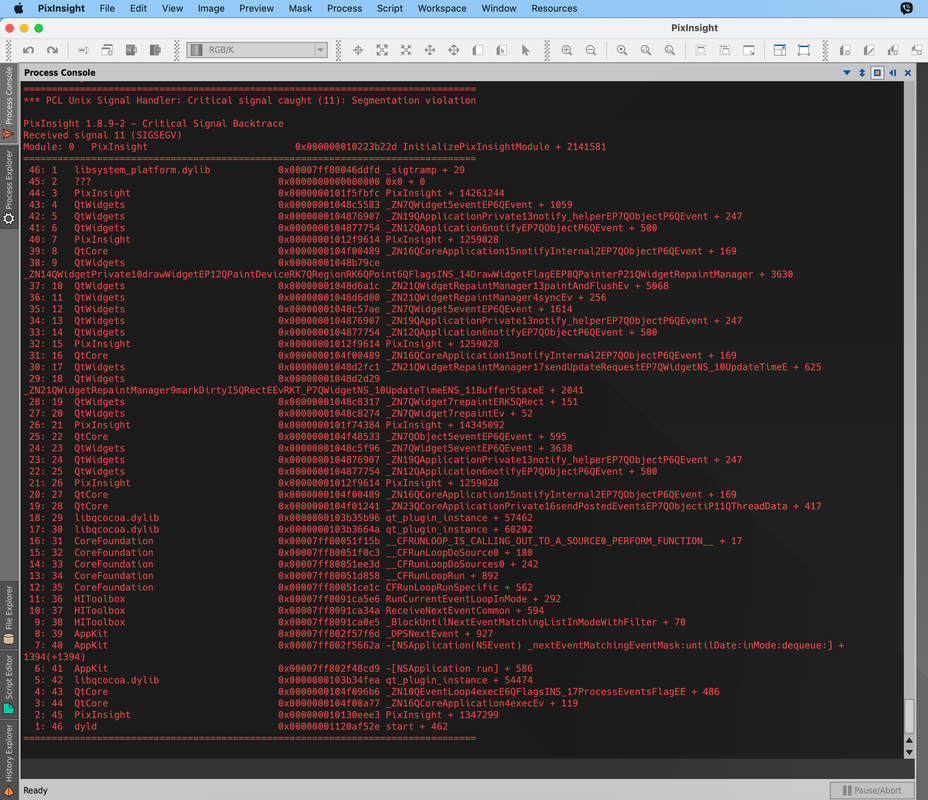Click '_DPSNextEvent + 927' backtrace row
Image resolution: width=928 pixels, height=800 pixels.
[263, 634]
